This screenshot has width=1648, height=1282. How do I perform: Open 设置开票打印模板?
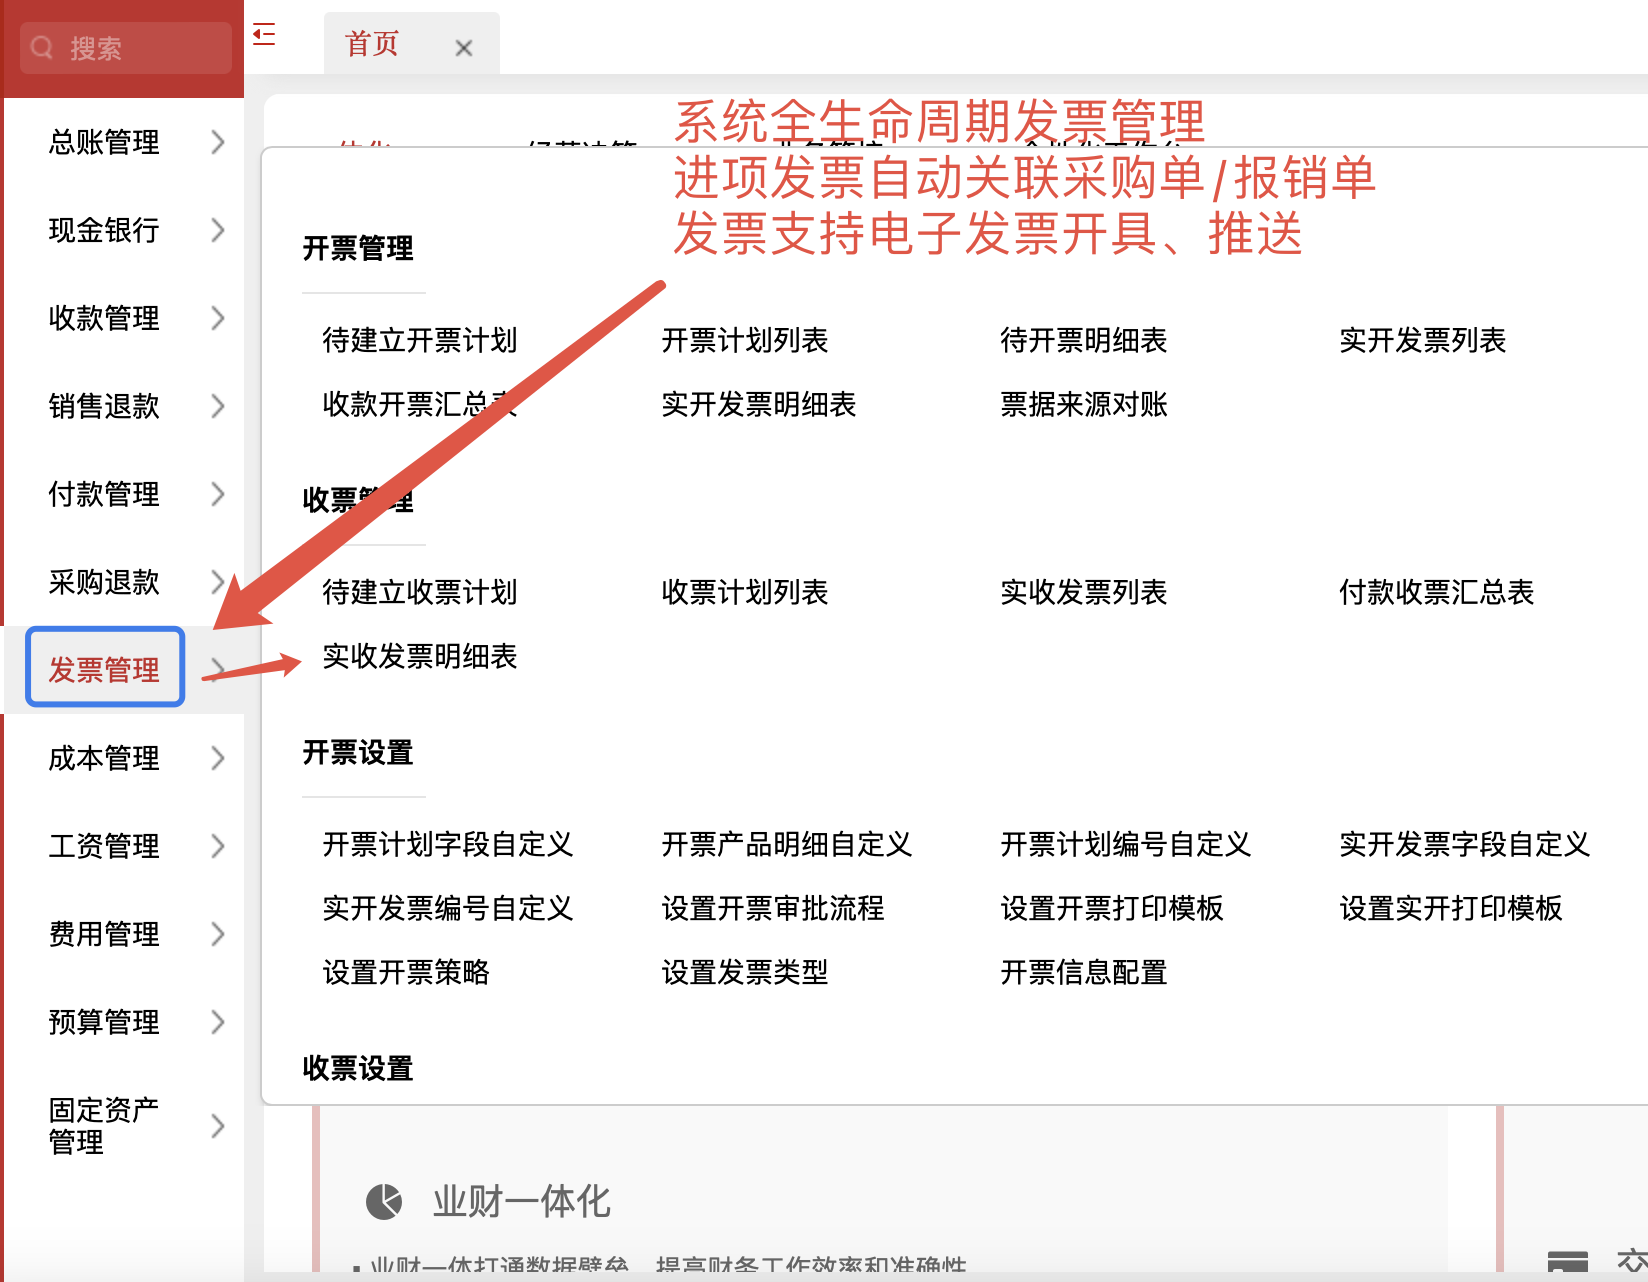point(1112,908)
